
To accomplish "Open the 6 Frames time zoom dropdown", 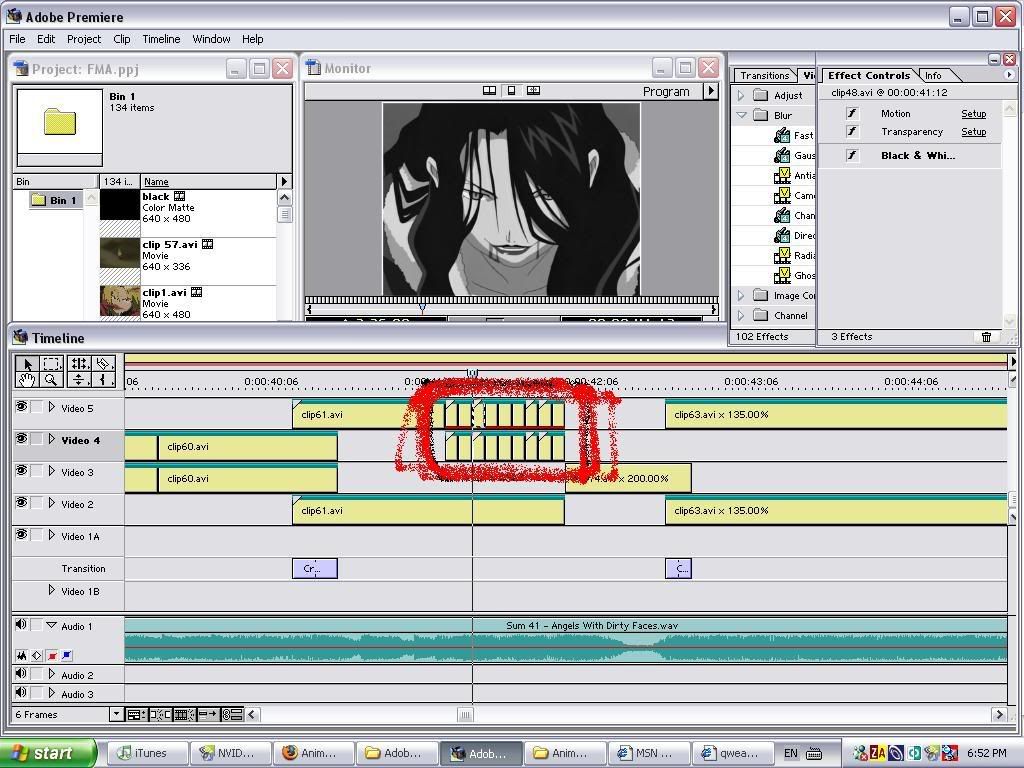I will [116, 714].
